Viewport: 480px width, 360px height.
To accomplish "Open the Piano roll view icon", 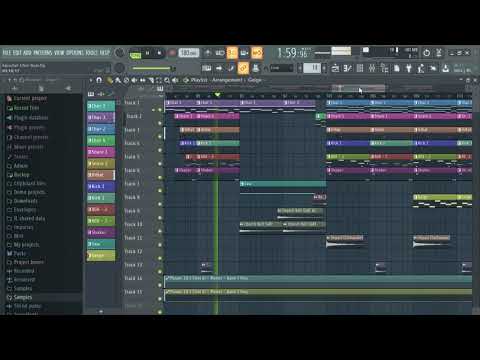I will pyautogui.click(x=347, y=68).
